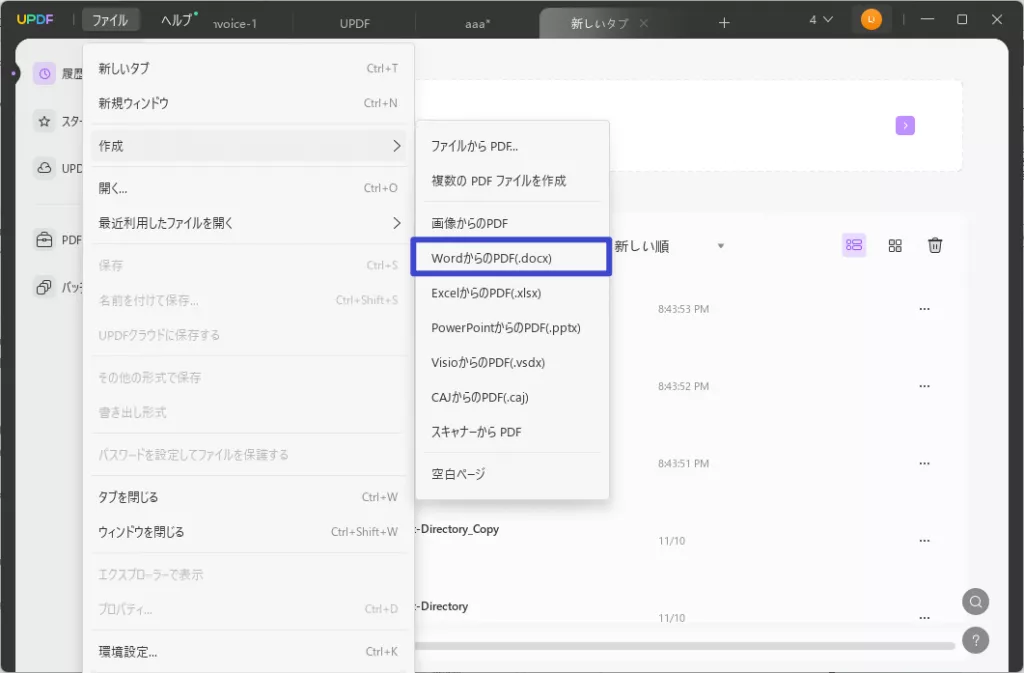Open the 新しい順 sort dropdown
1024x673 pixels.
point(669,246)
